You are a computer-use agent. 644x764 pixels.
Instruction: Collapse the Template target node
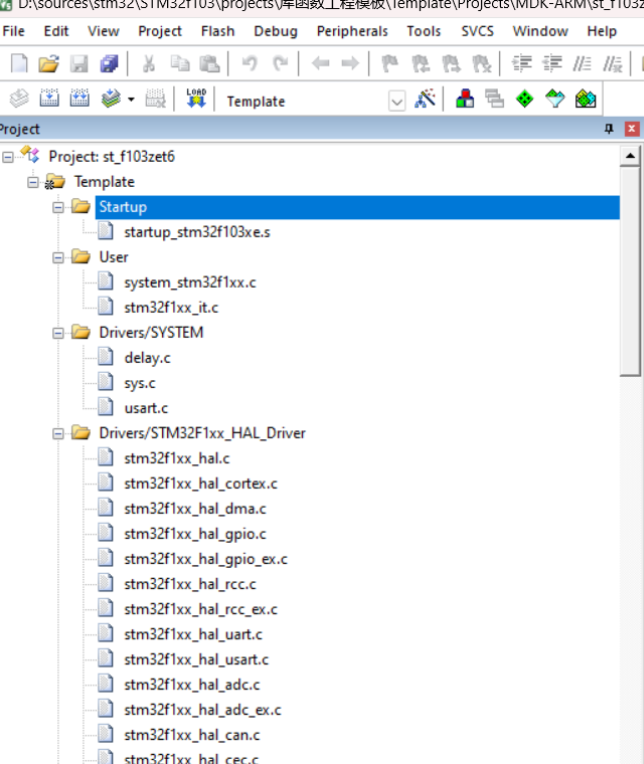pos(33,182)
